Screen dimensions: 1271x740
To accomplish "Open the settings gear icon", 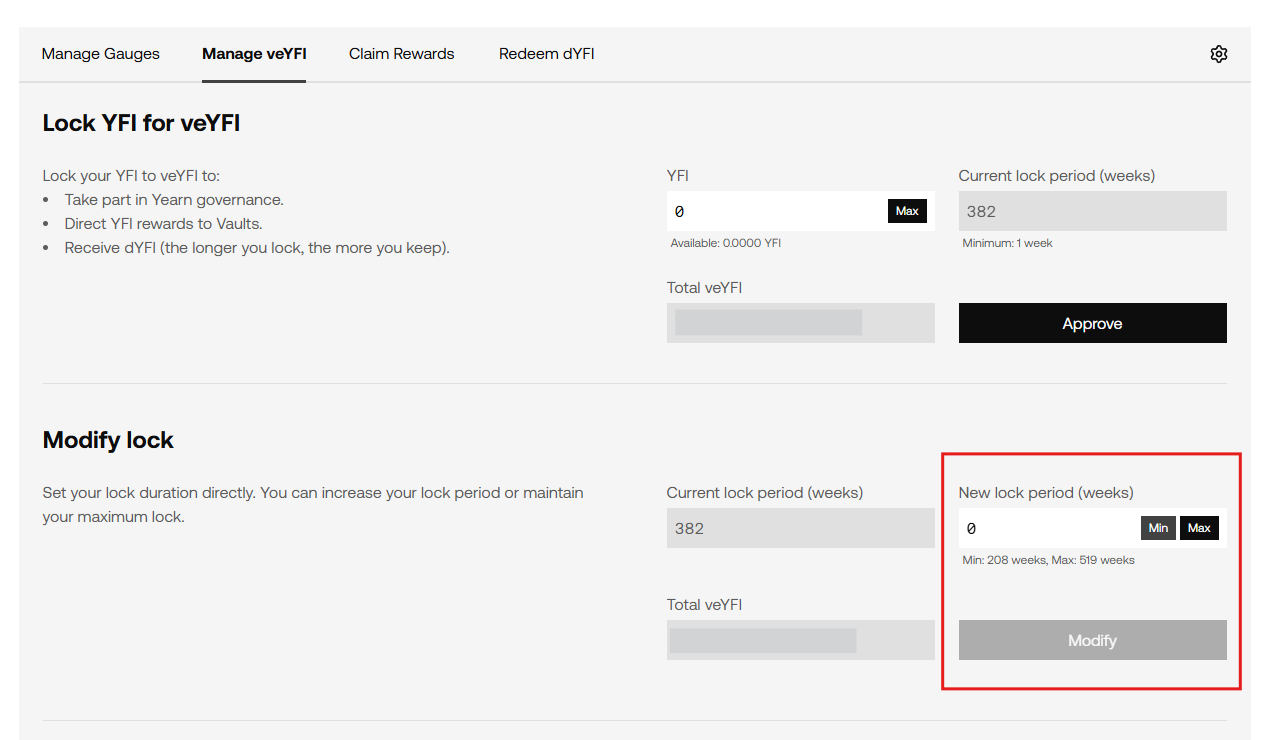I will pyautogui.click(x=1218, y=54).
